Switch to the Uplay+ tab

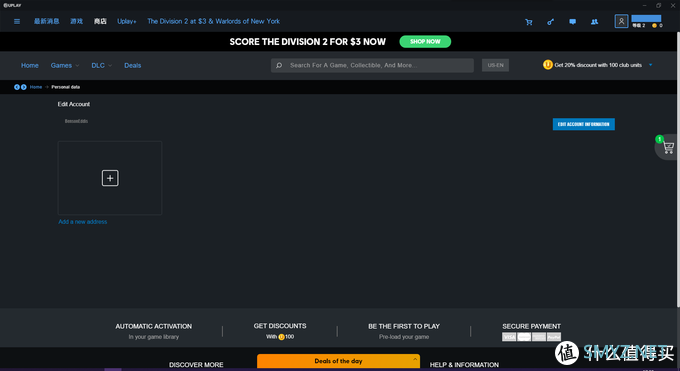coord(127,21)
